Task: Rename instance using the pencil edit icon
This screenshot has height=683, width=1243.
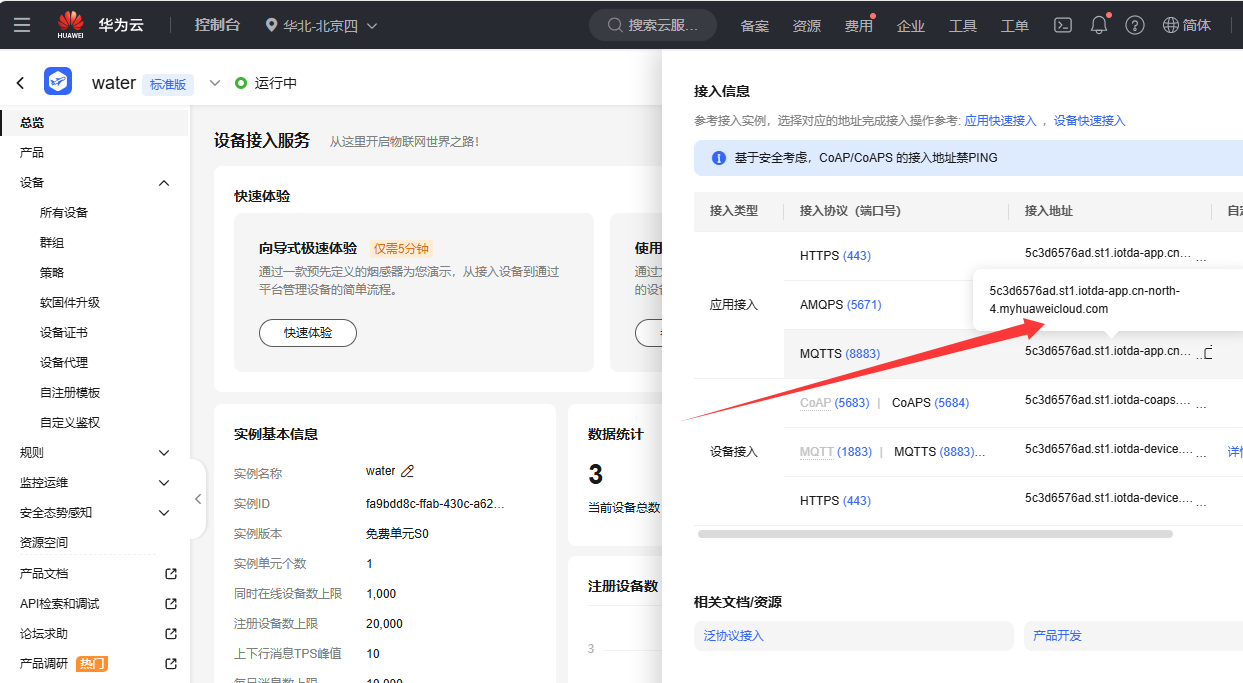Action: (x=407, y=470)
